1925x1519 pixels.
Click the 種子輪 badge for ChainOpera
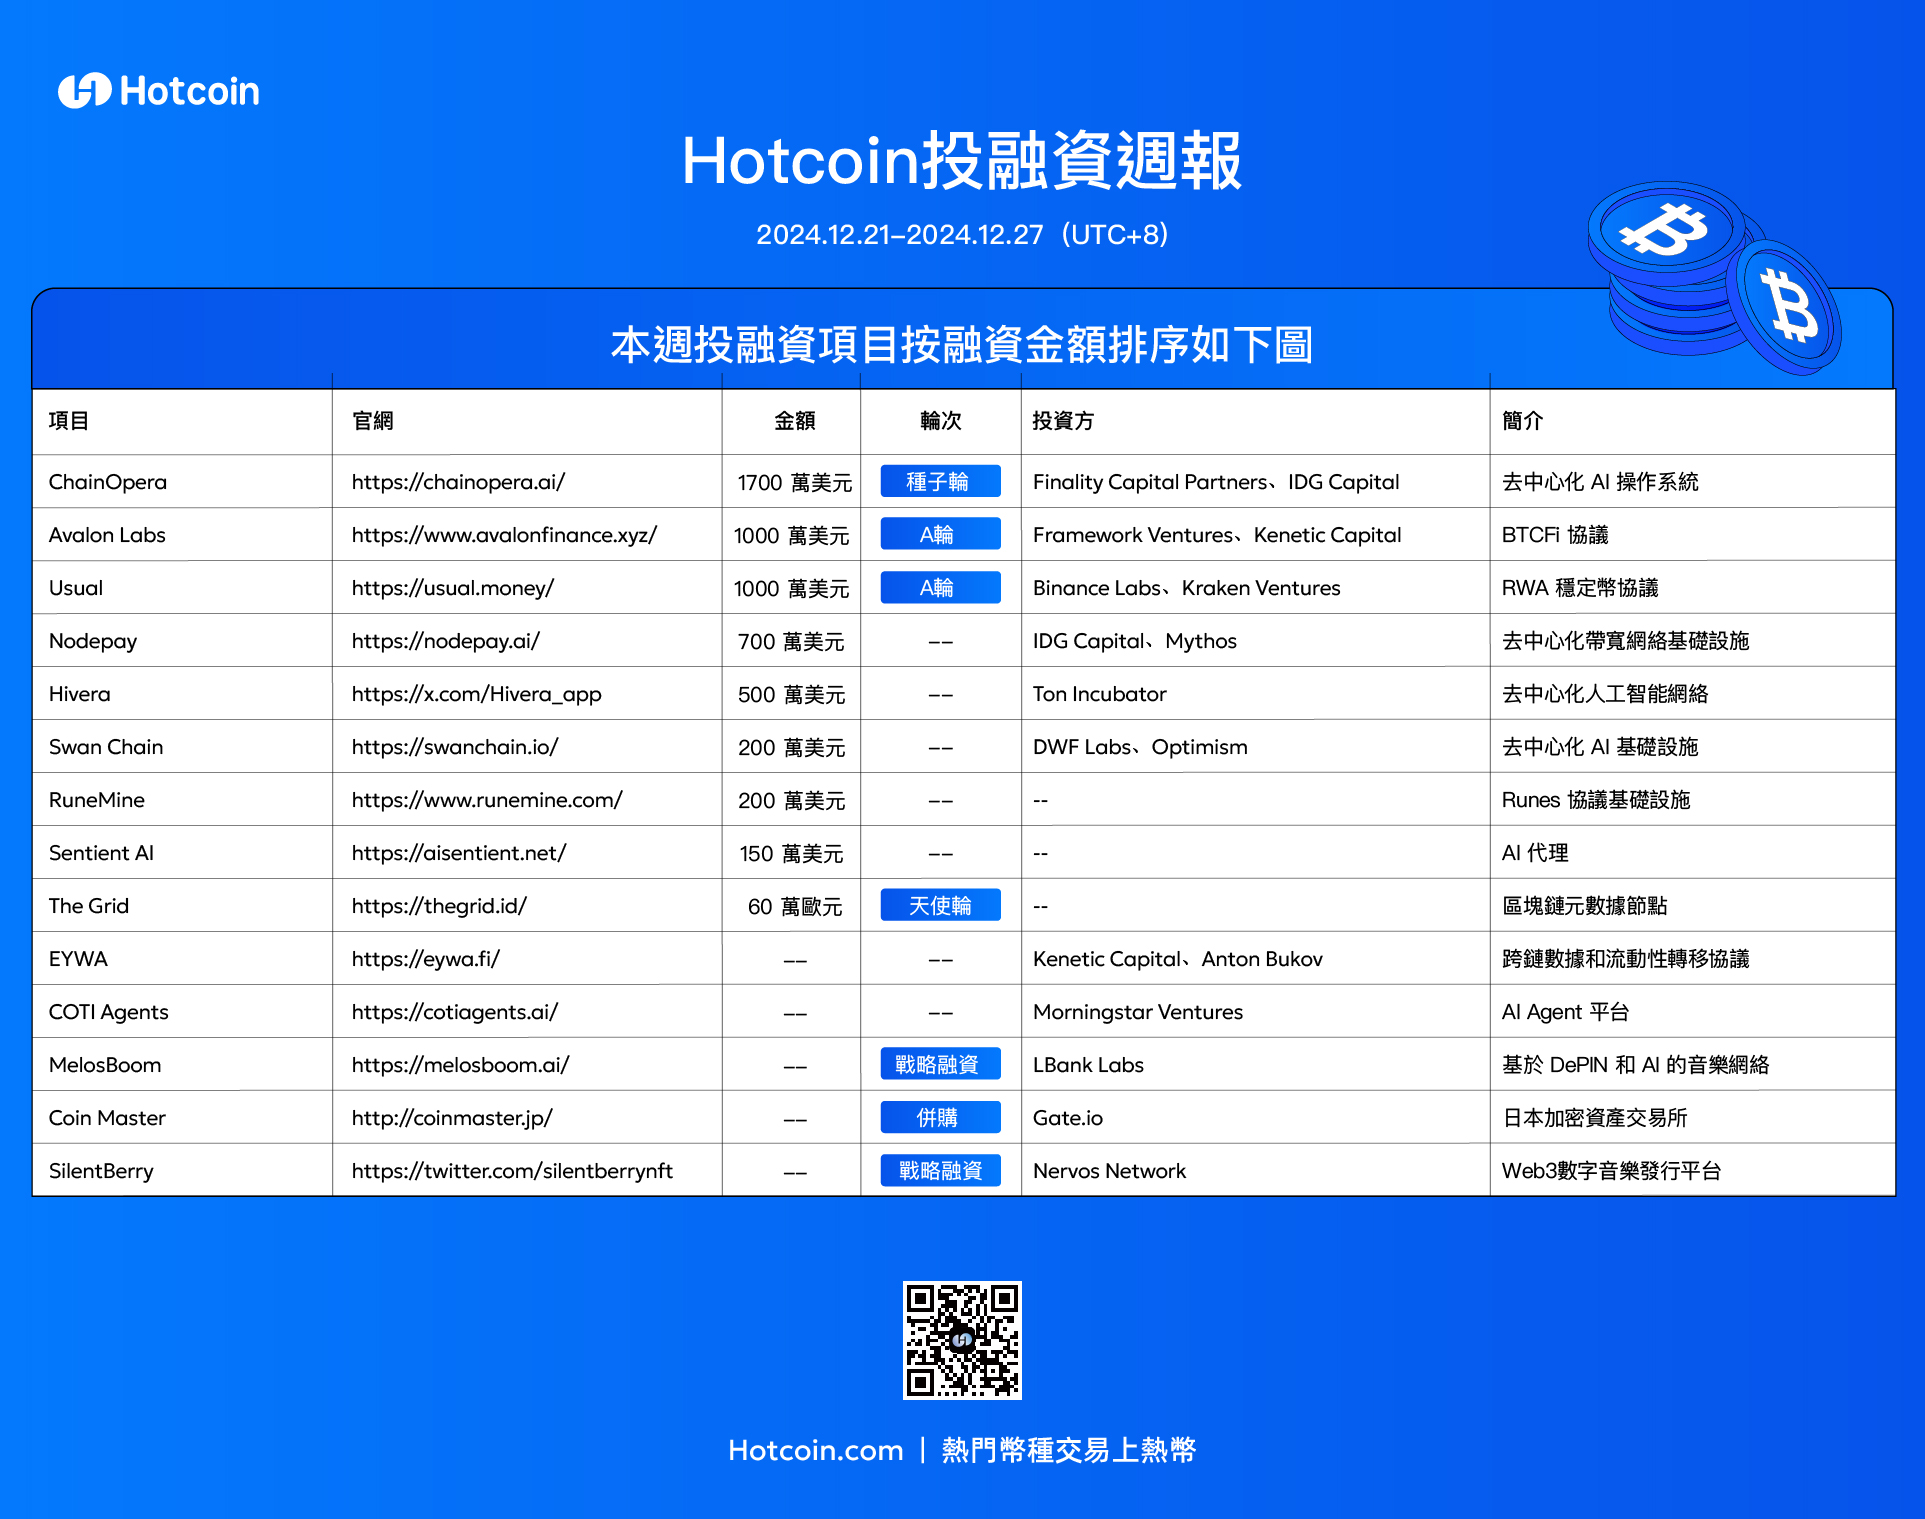point(940,481)
